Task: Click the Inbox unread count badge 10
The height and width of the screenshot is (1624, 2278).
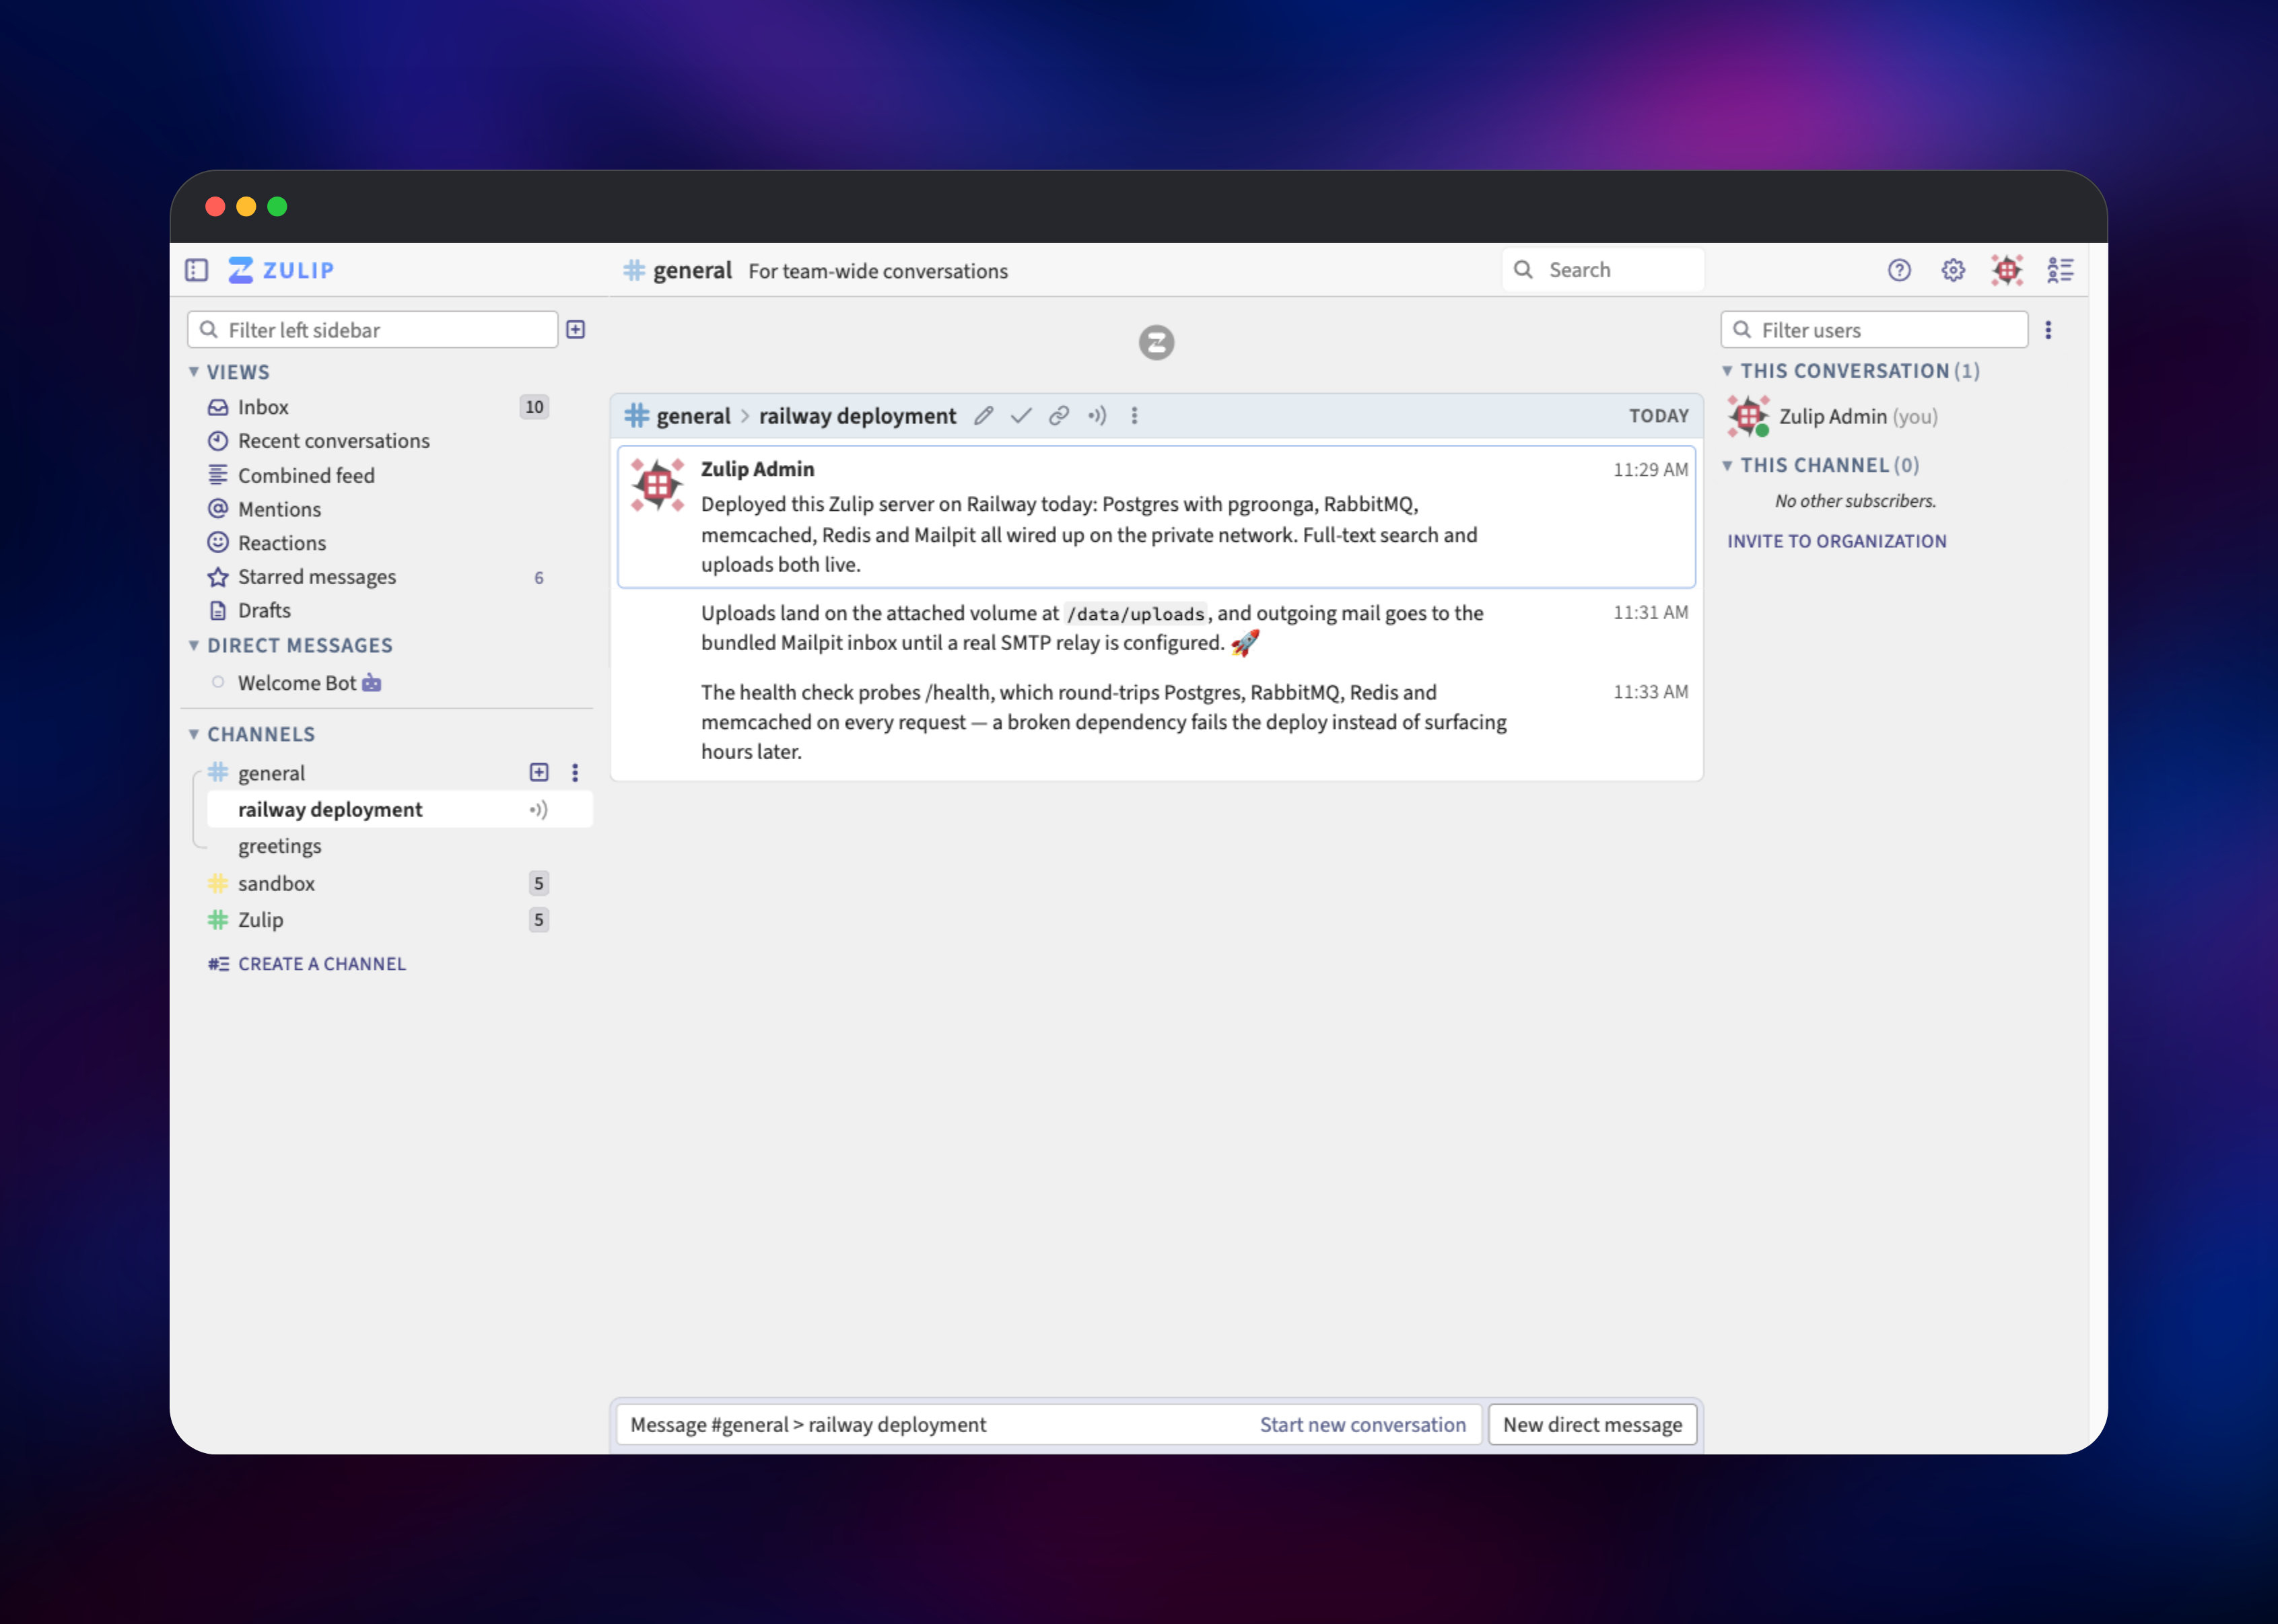Action: tap(535, 407)
